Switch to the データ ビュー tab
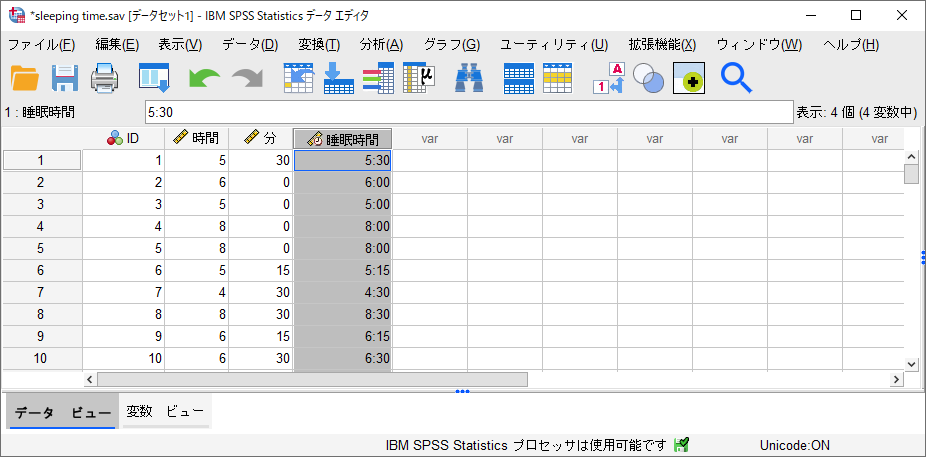The height and width of the screenshot is (457, 926). [61, 412]
